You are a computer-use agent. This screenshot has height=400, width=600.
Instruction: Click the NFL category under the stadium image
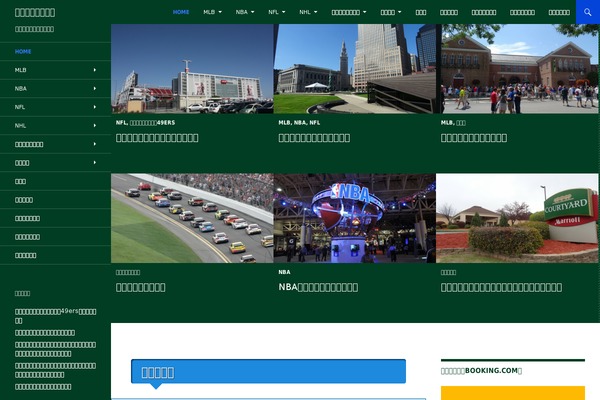click(x=121, y=122)
